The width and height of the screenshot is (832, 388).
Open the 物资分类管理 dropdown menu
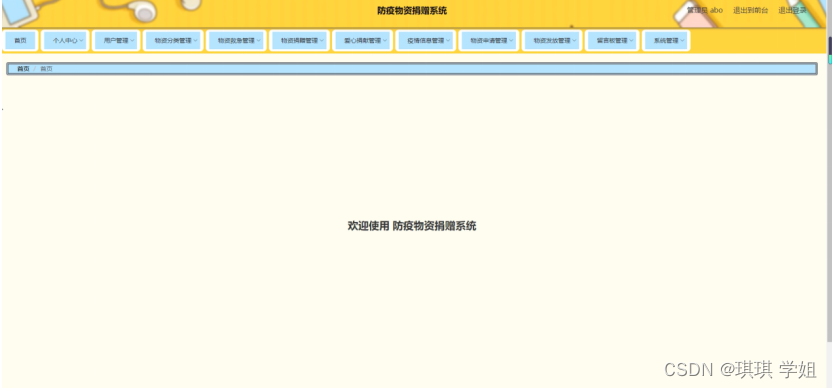pyautogui.click(x=173, y=40)
